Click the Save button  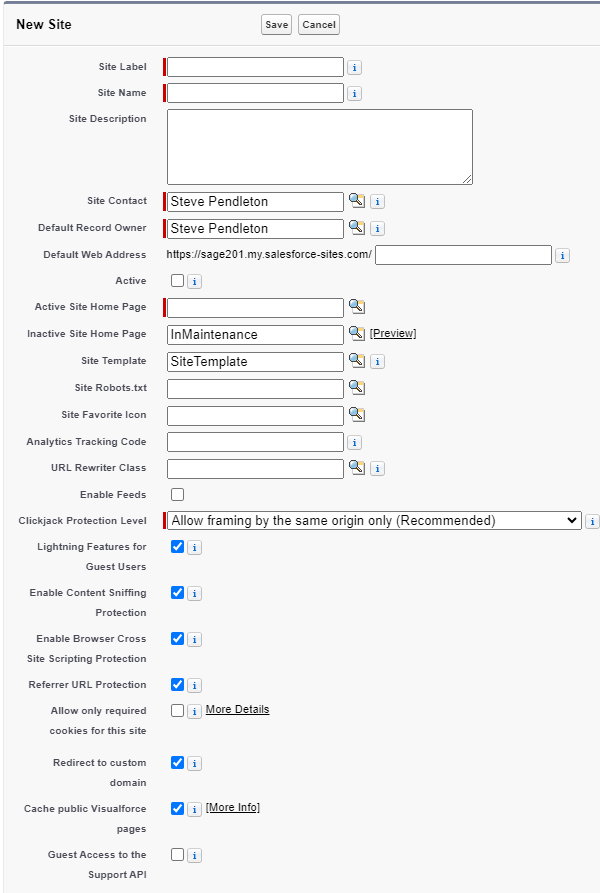[x=276, y=25]
